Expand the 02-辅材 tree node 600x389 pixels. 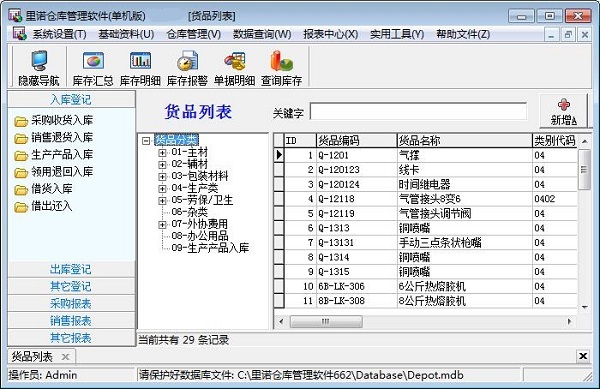tap(162, 164)
